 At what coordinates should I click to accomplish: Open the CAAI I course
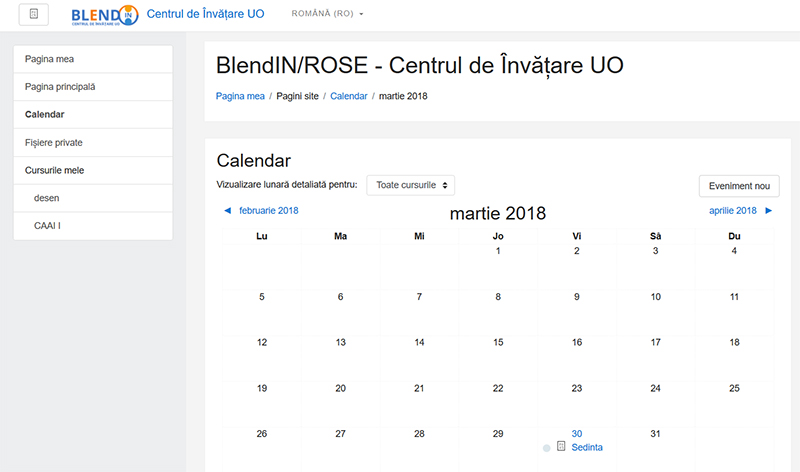(x=93, y=226)
